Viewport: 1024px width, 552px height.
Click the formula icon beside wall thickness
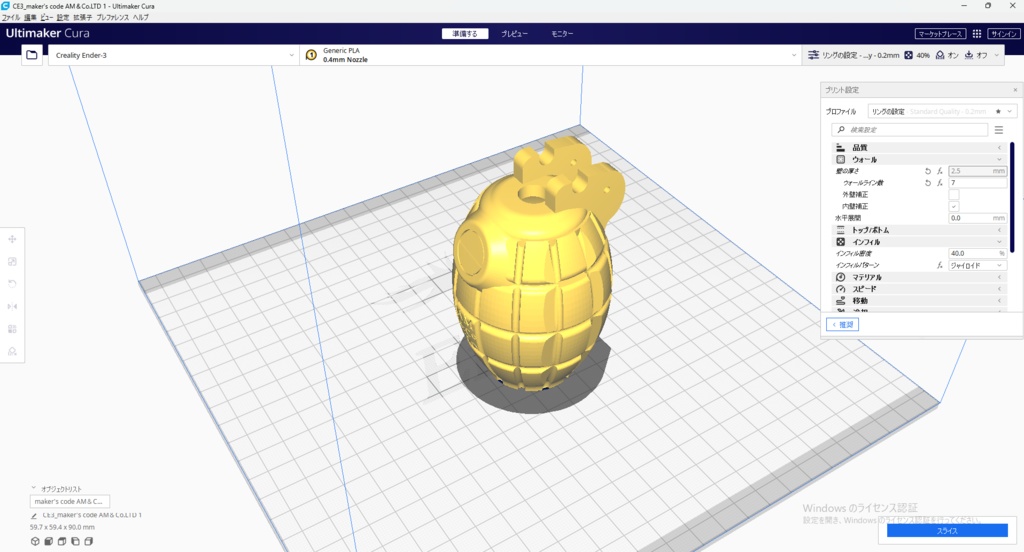[940, 171]
